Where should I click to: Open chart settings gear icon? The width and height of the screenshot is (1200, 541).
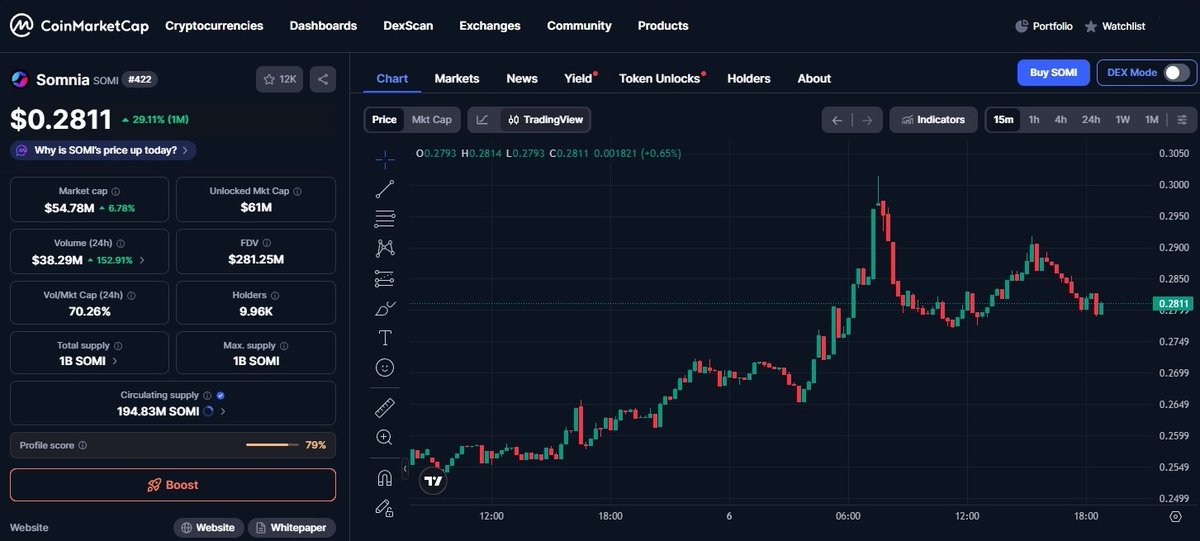[x=1175, y=516]
